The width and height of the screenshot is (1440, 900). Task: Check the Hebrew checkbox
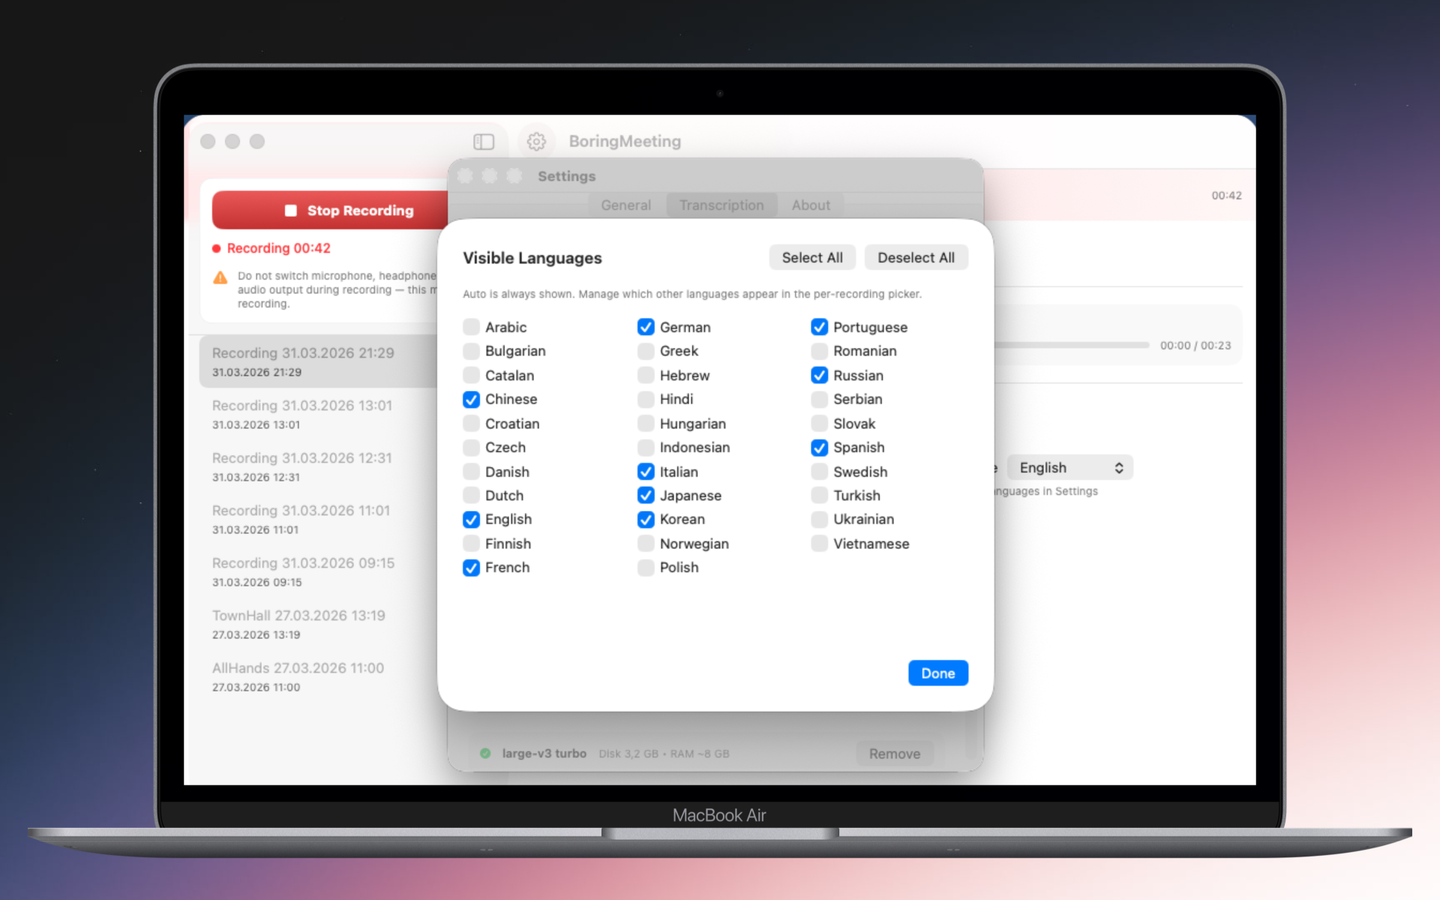[x=646, y=375]
